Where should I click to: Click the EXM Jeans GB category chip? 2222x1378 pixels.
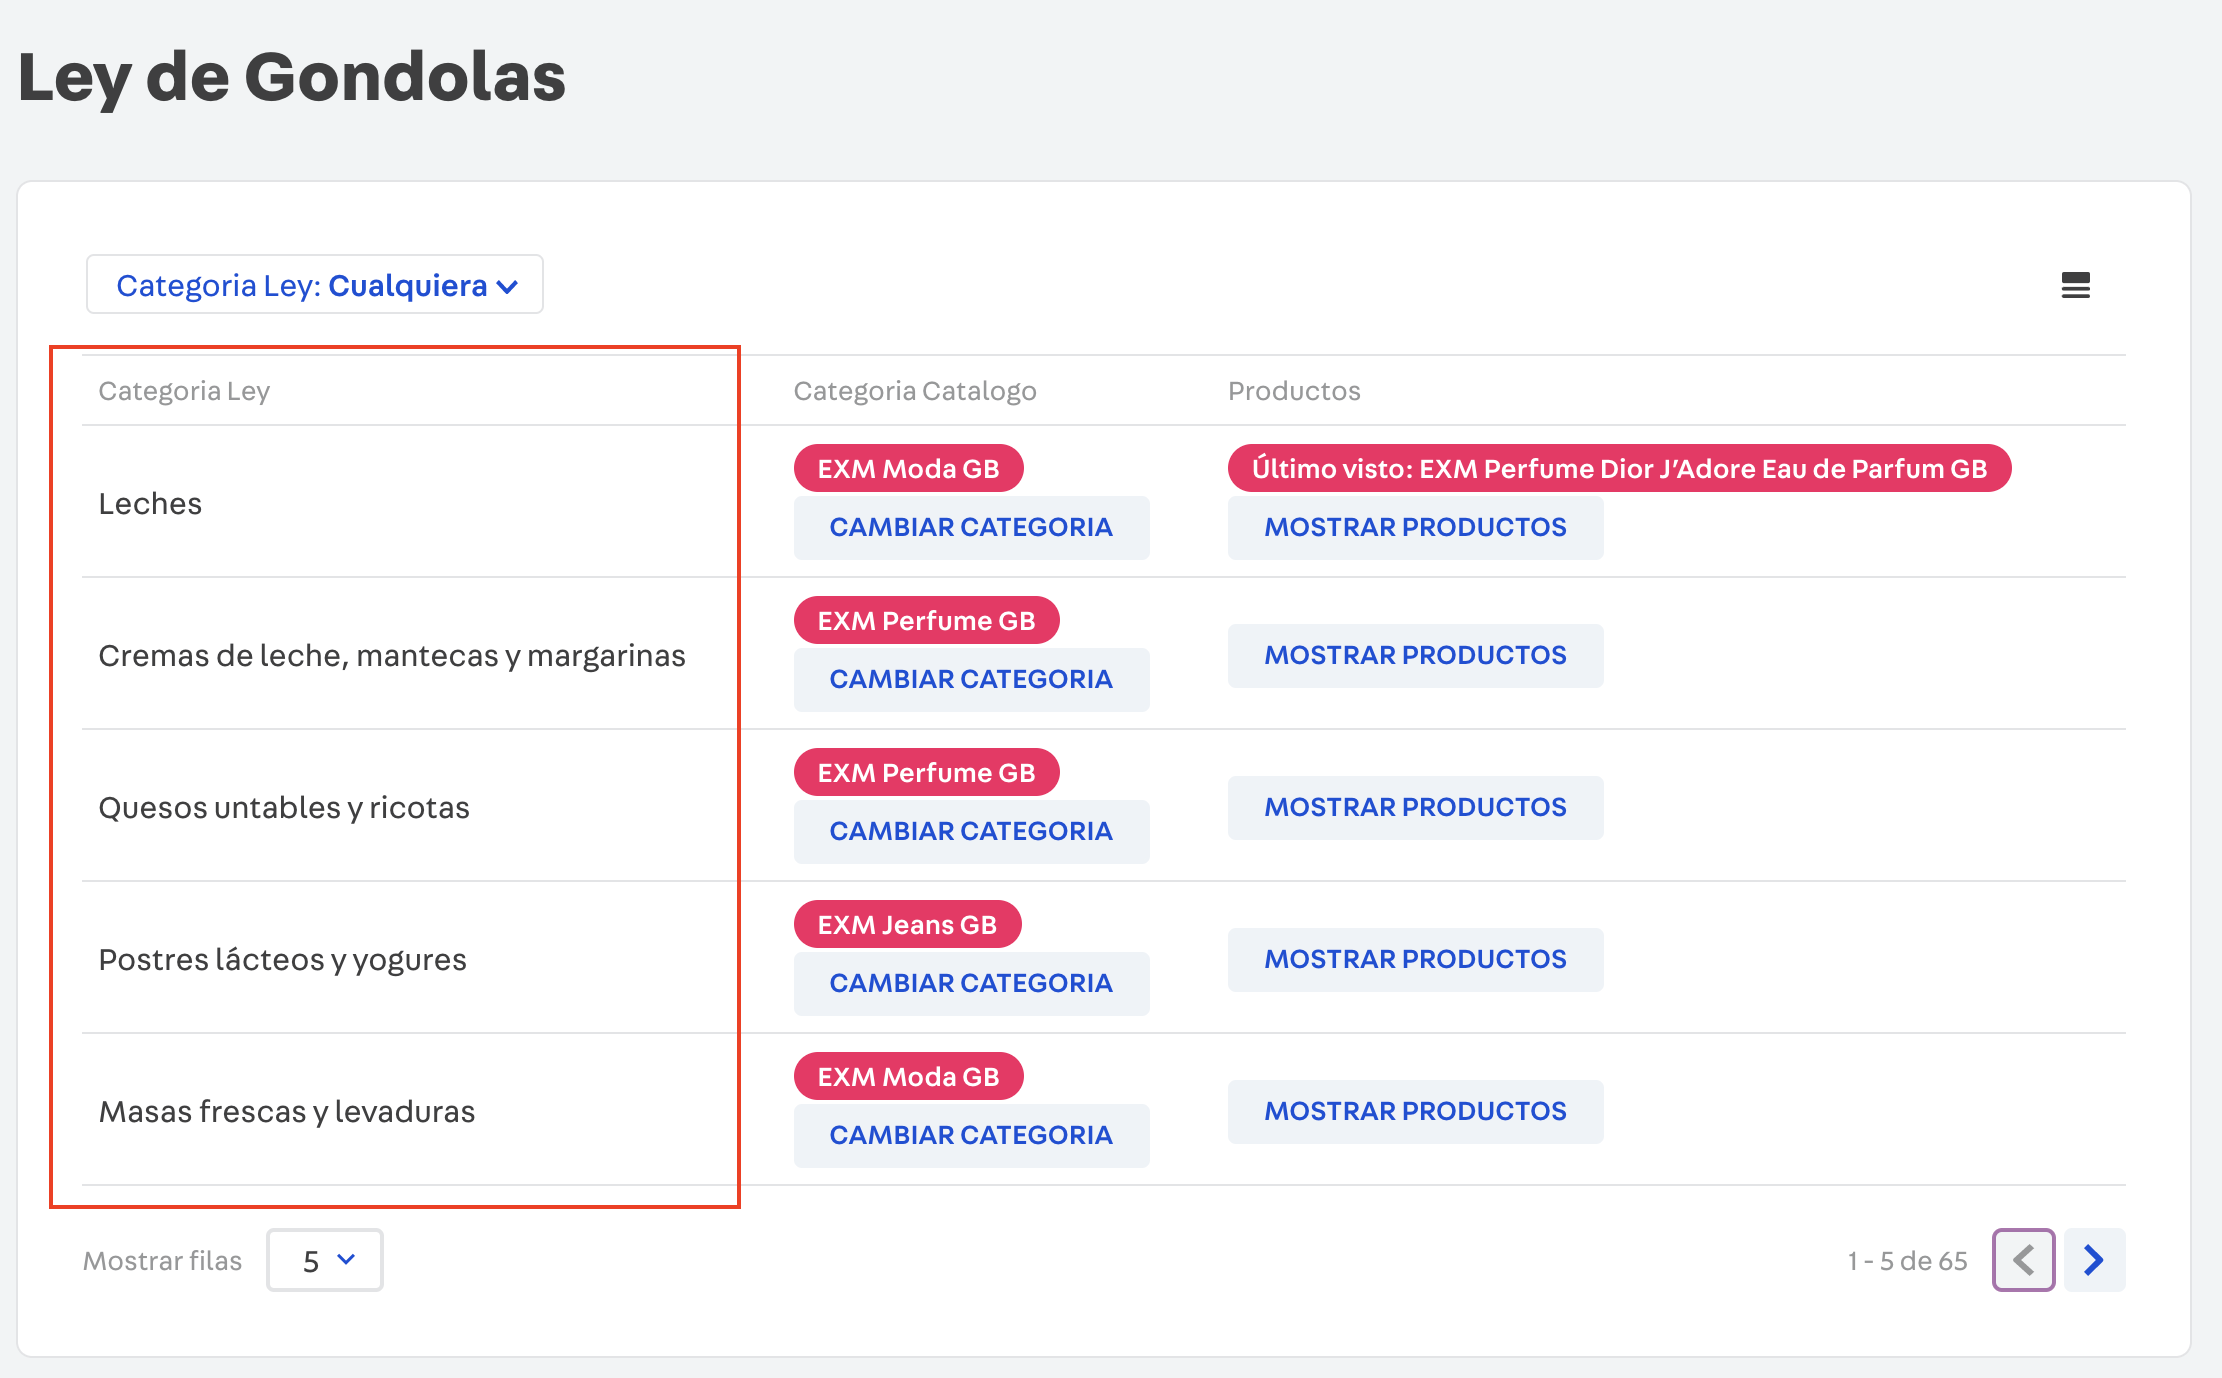click(907, 925)
